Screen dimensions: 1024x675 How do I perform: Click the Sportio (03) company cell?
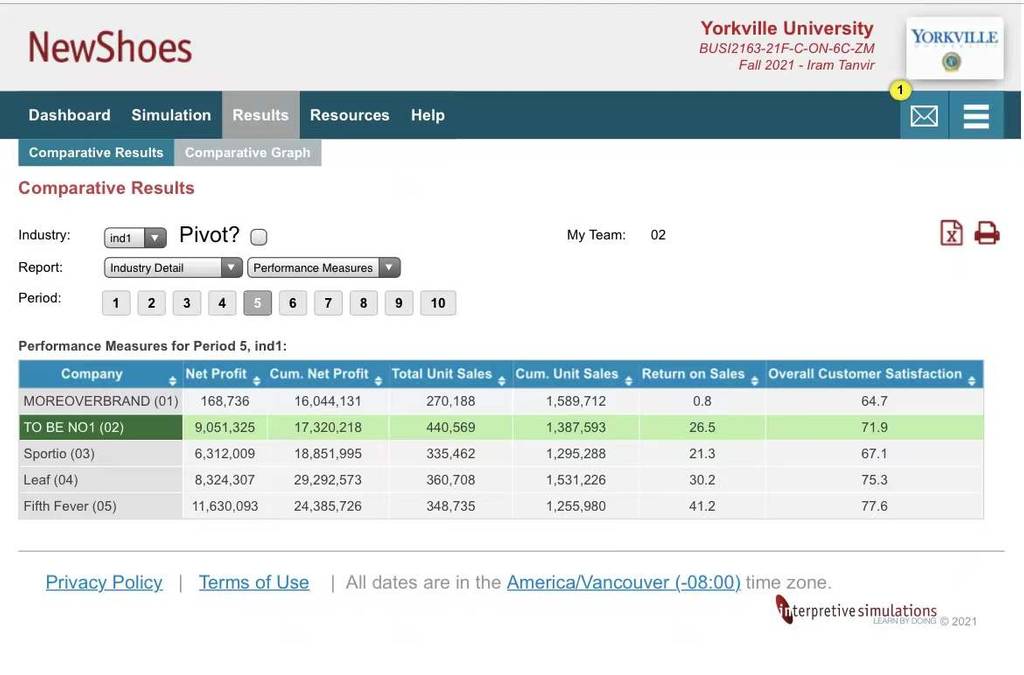click(x=101, y=454)
